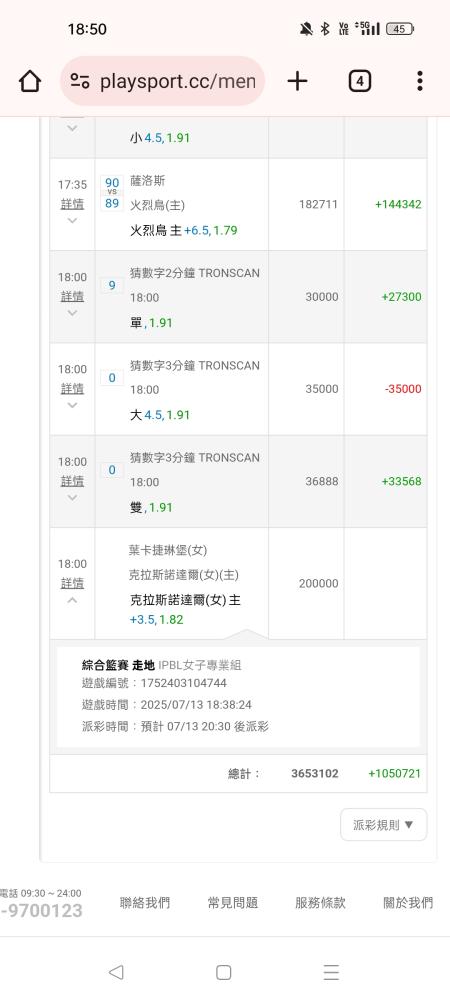450x1000 pixels.
Task: Open the 常見問題 footer link
Action: point(233,902)
